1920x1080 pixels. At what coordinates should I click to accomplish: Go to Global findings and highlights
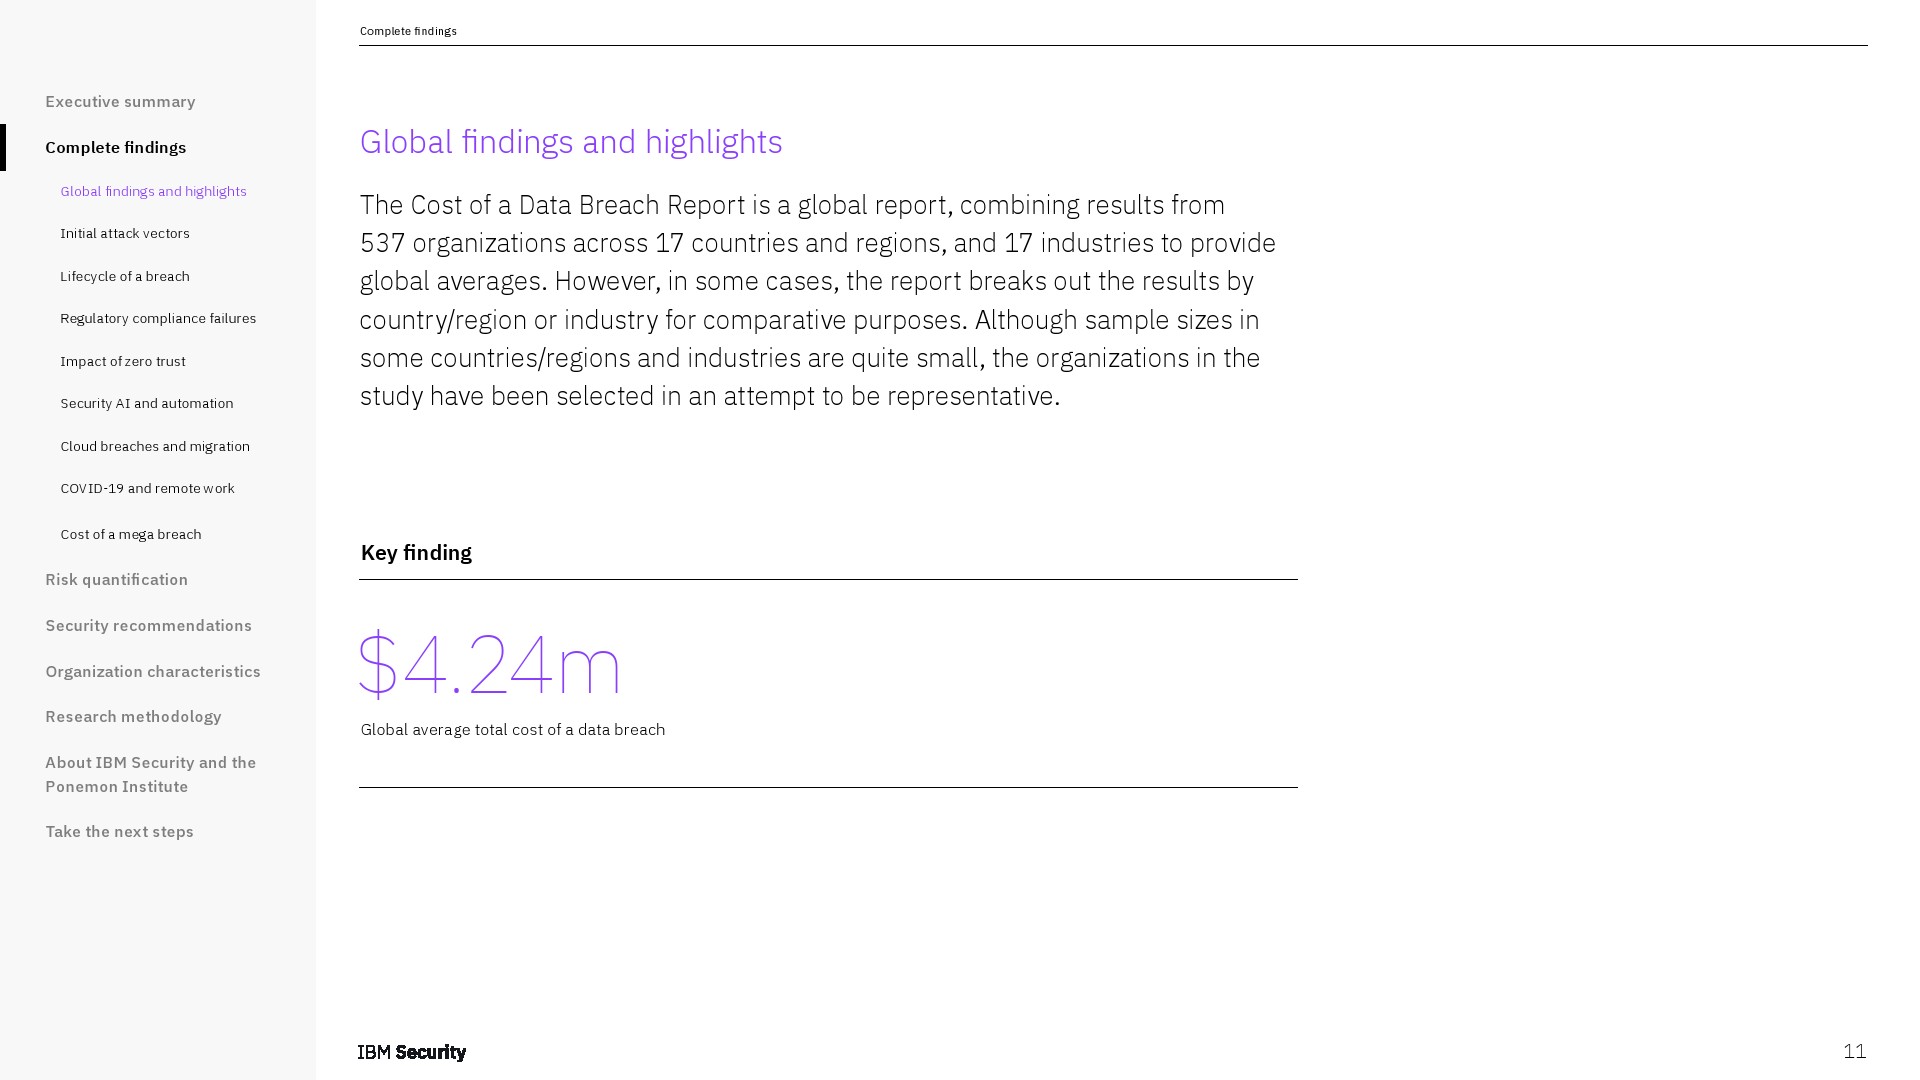click(153, 191)
